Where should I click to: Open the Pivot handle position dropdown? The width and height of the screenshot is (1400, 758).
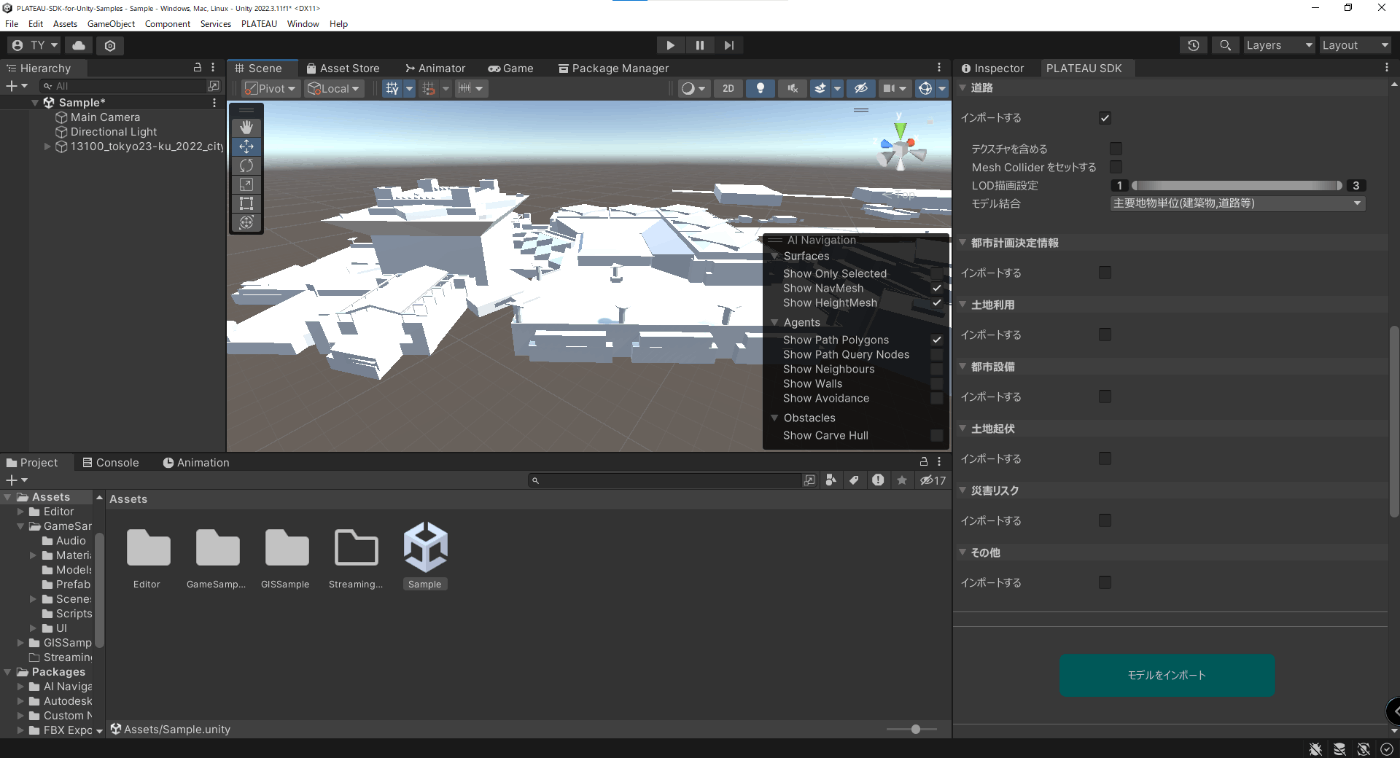click(x=271, y=88)
